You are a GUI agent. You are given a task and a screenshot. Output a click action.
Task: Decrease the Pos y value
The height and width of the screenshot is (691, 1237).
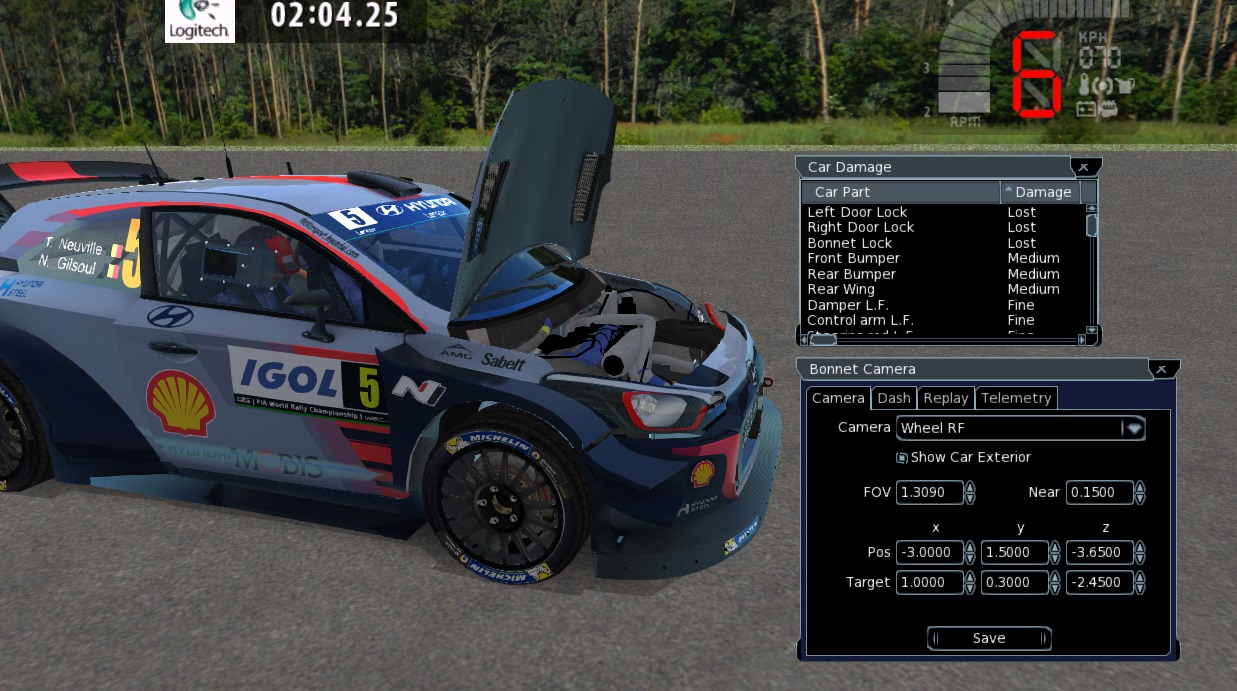1055,558
